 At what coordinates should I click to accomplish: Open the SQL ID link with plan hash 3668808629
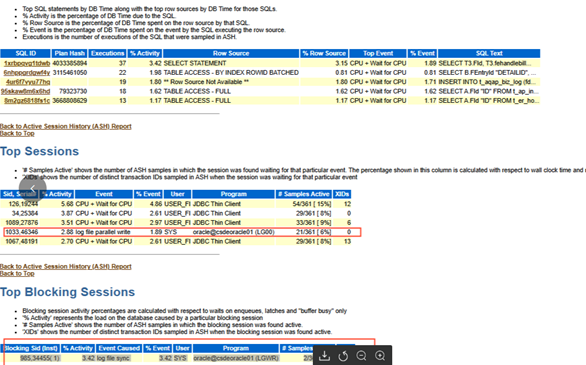(x=27, y=100)
